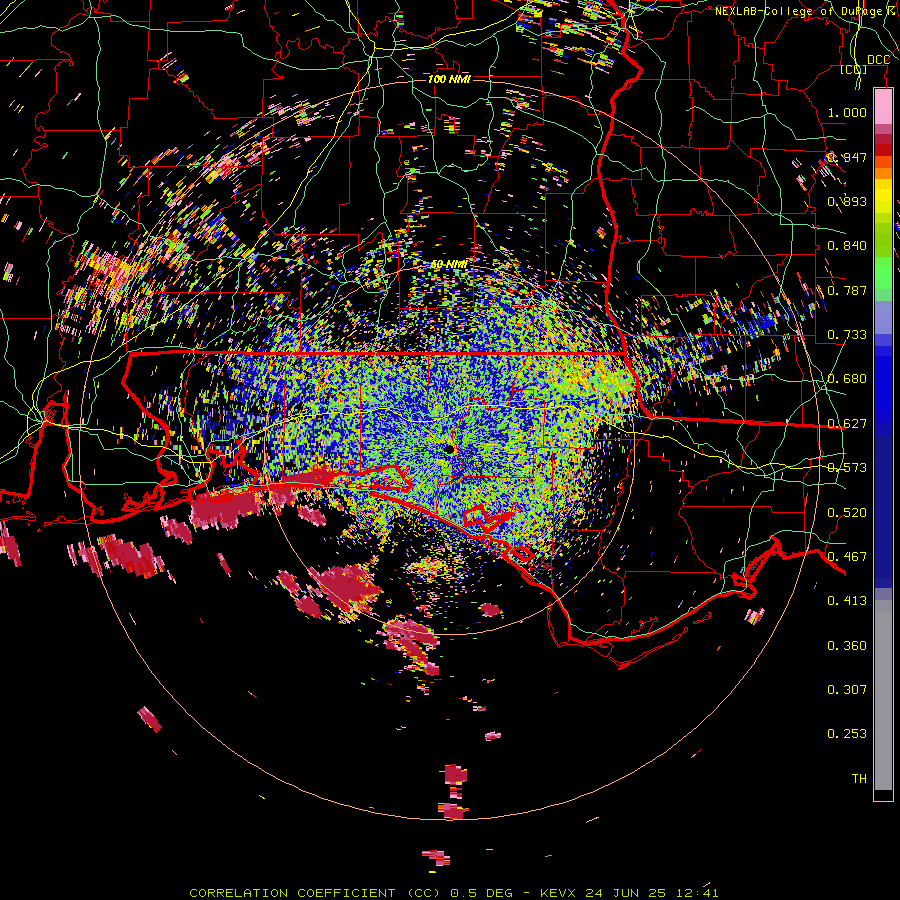Click the black radar site dot at center
900x900 pixels.
tap(449, 449)
